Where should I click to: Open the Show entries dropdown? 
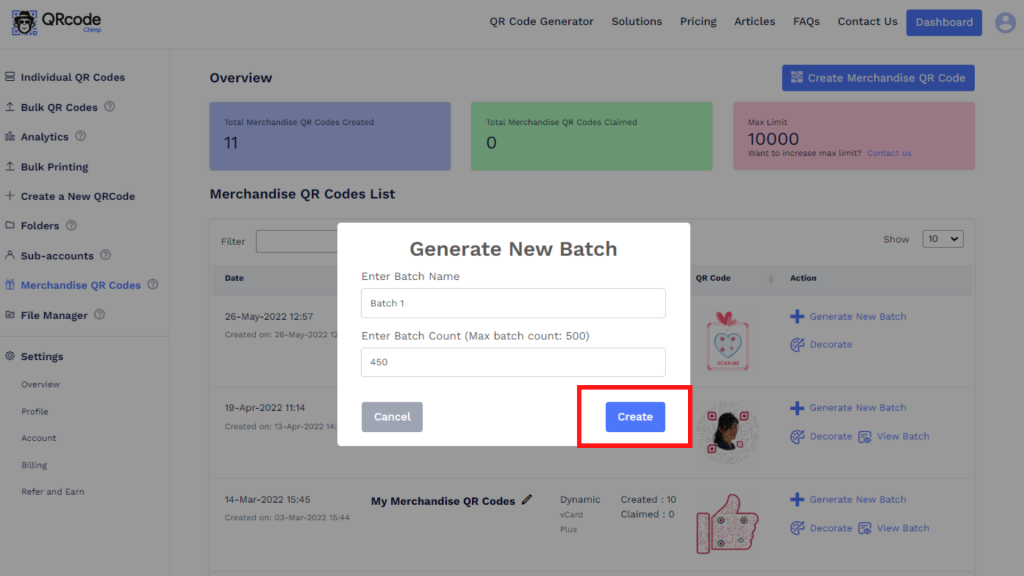pyautogui.click(x=941, y=238)
